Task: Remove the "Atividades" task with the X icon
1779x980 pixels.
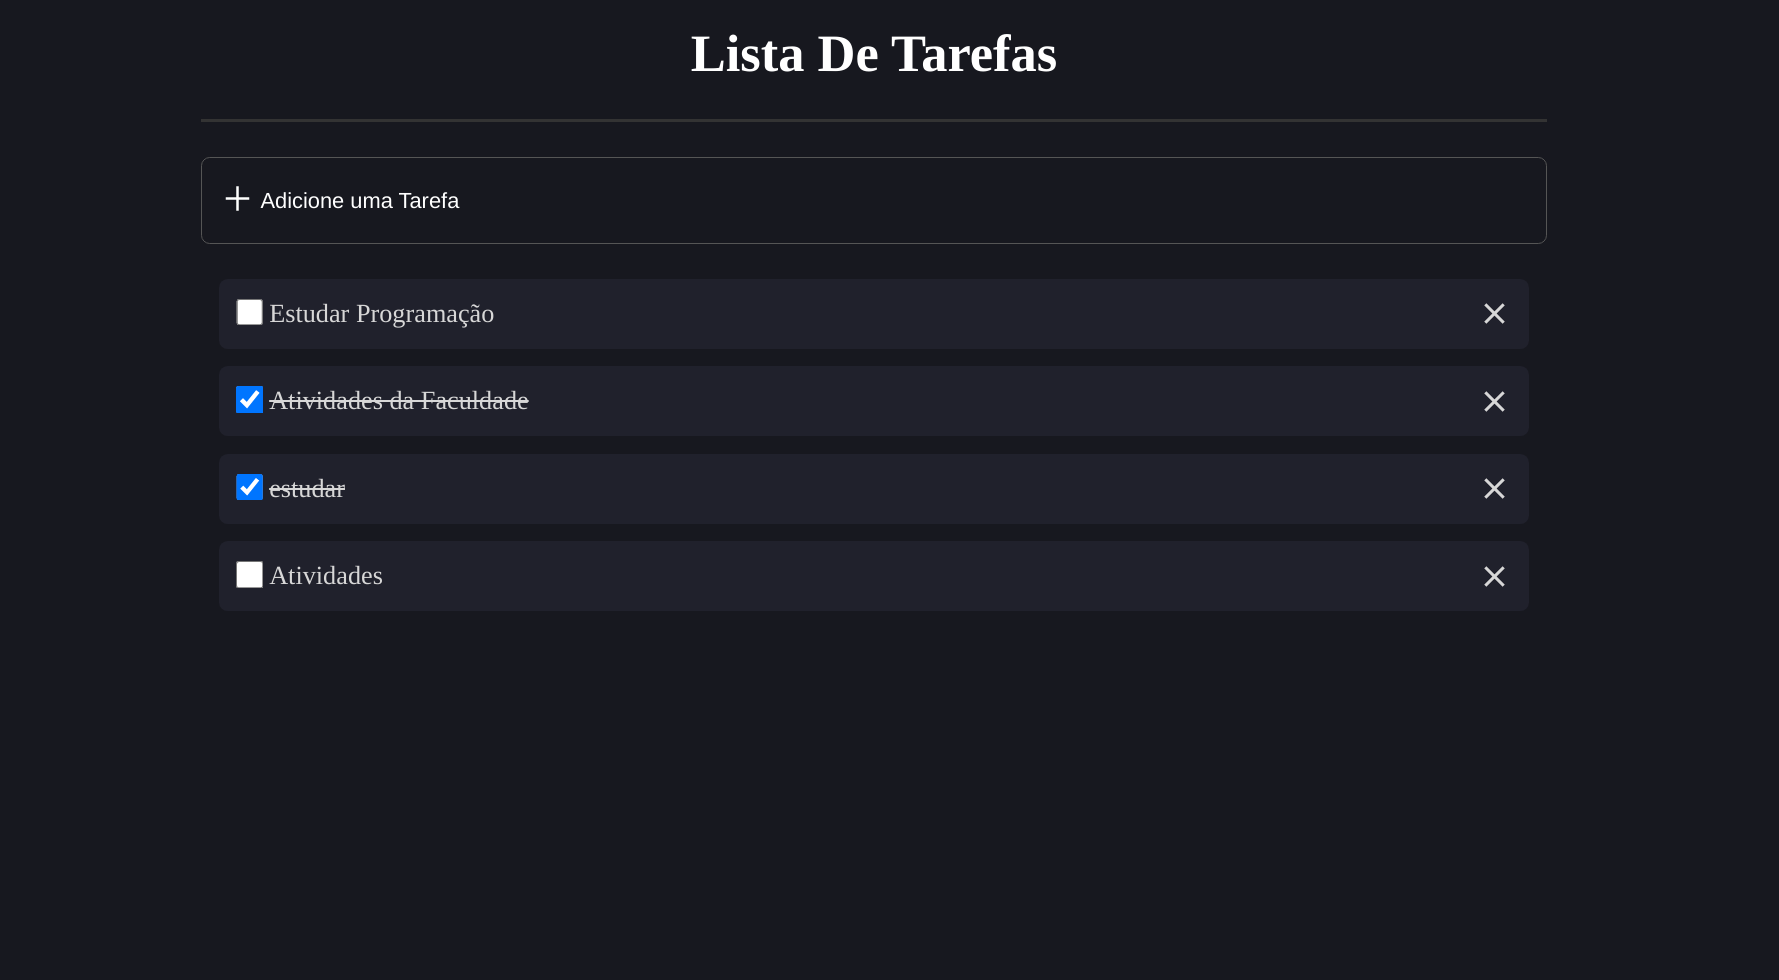Action: coord(1494,576)
